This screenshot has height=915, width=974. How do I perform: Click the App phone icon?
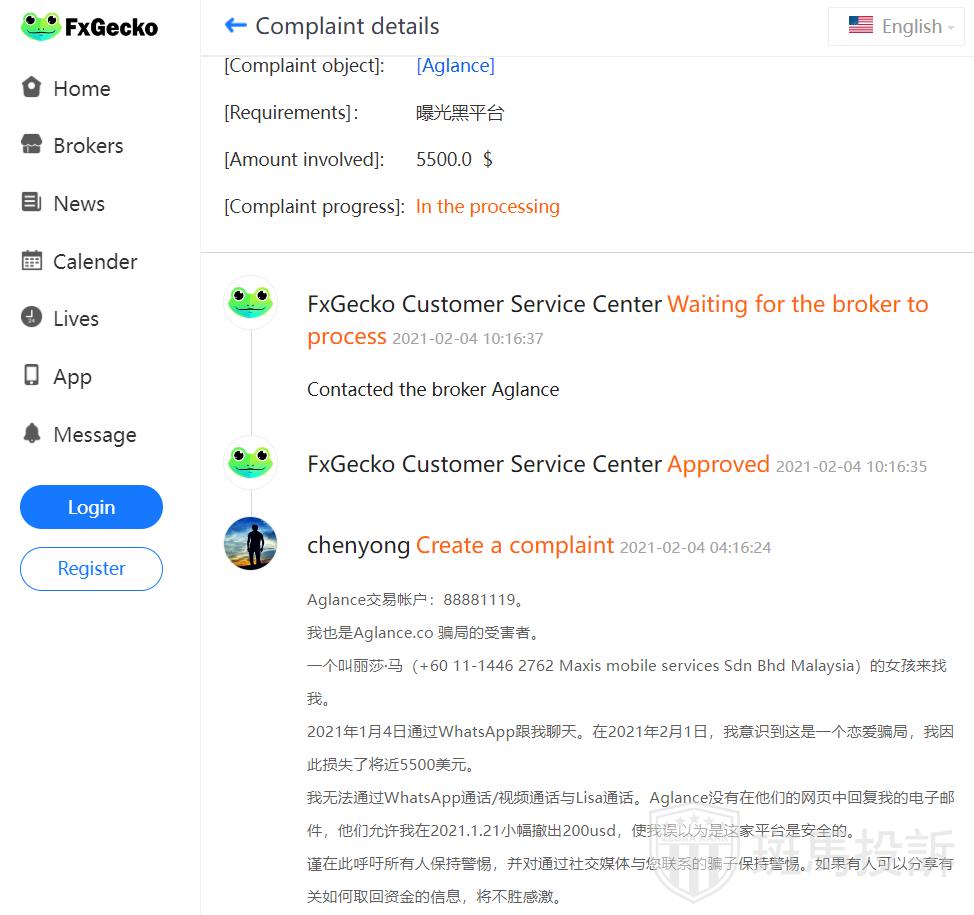click(x=32, y=376)
